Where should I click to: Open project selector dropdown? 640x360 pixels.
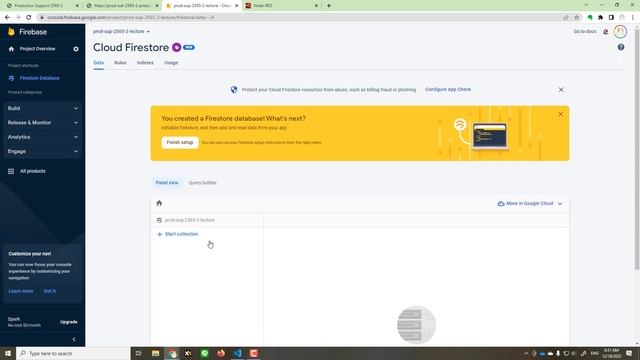(x=121, y=31)
